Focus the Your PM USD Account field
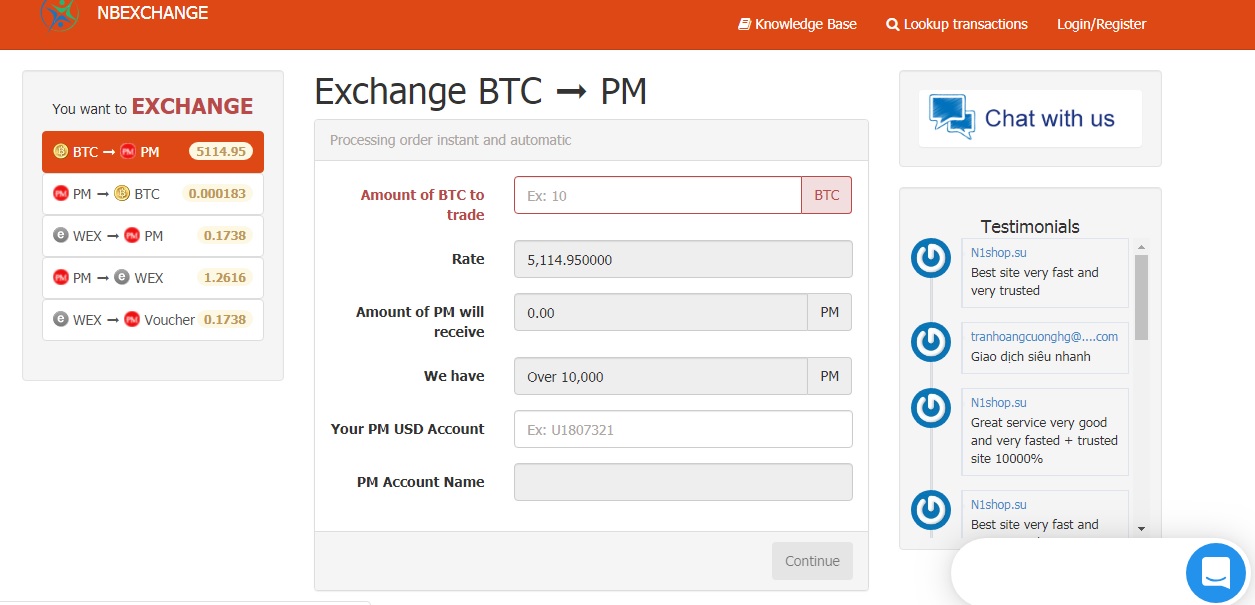The width and height of the screenshot is (1255, 605). pyautogui.click(x=682, y=429)
